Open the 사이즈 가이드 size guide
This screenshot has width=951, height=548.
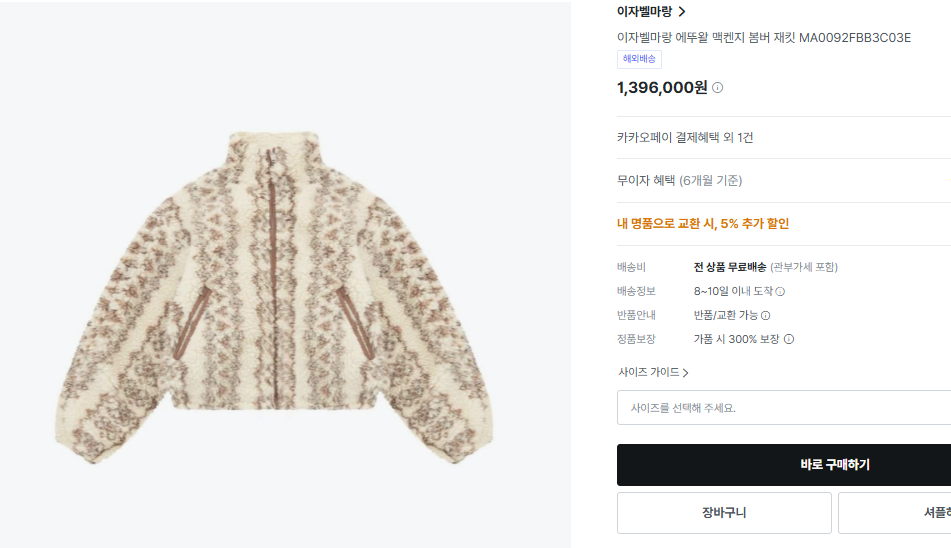(649, 372)
